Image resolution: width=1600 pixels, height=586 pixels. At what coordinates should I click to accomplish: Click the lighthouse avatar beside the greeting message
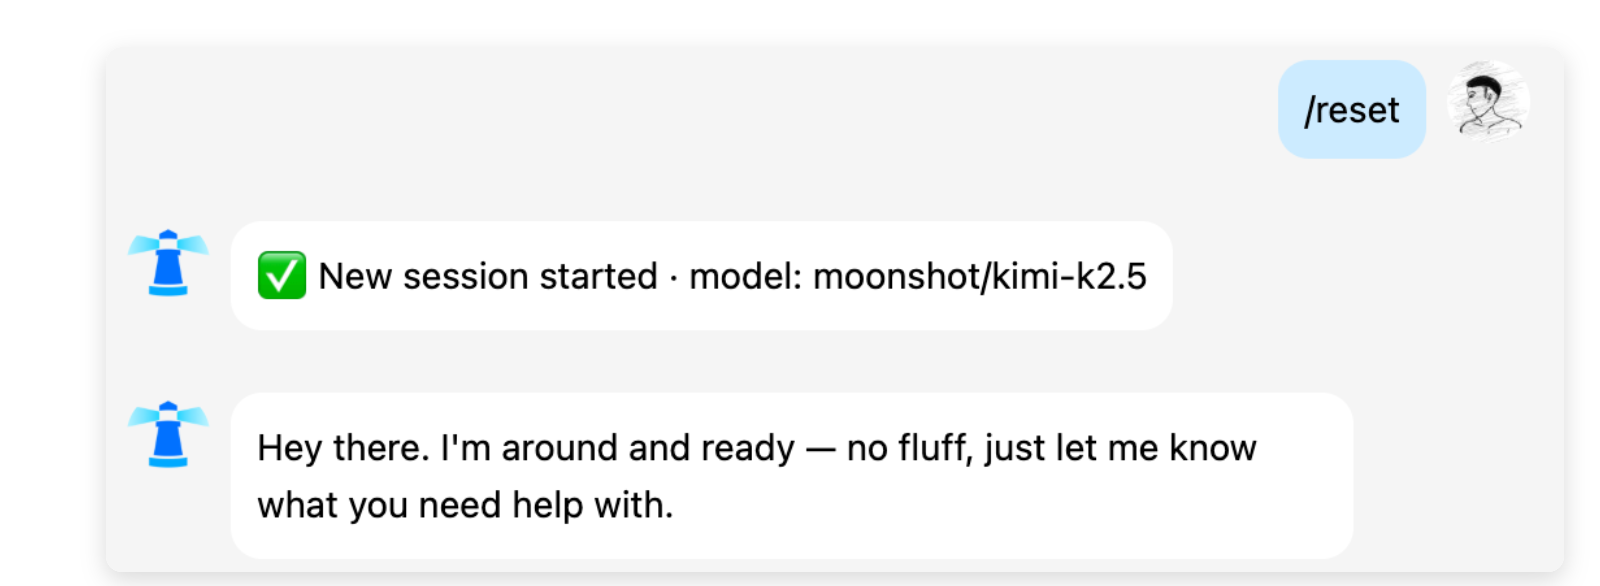click(168, 435)
